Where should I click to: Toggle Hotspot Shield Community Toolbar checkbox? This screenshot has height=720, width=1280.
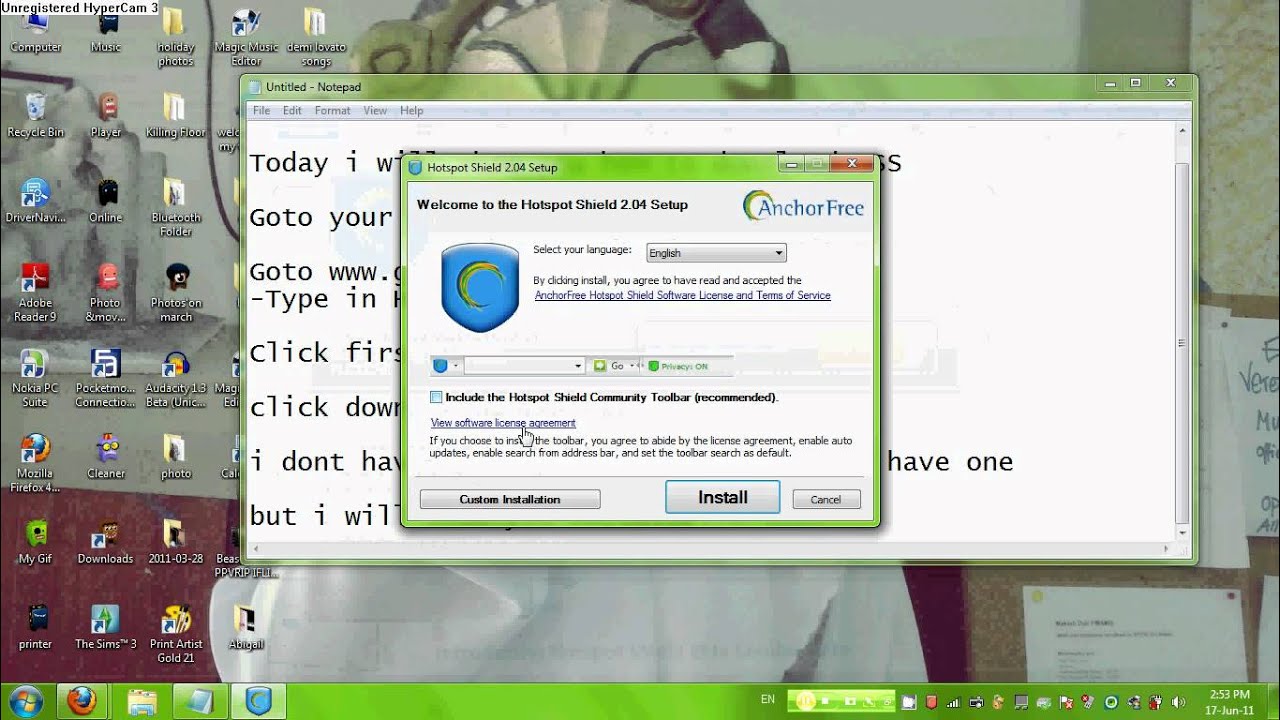436,397
